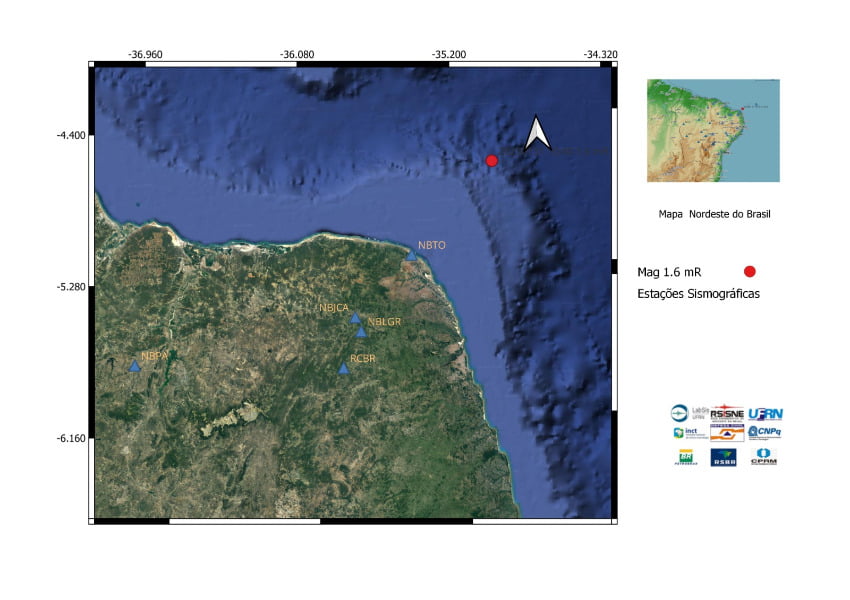The width and height of the screenshot is (850, 600).
Task: Click the Petrobras BR logo
Action: (x=686, y=457)
